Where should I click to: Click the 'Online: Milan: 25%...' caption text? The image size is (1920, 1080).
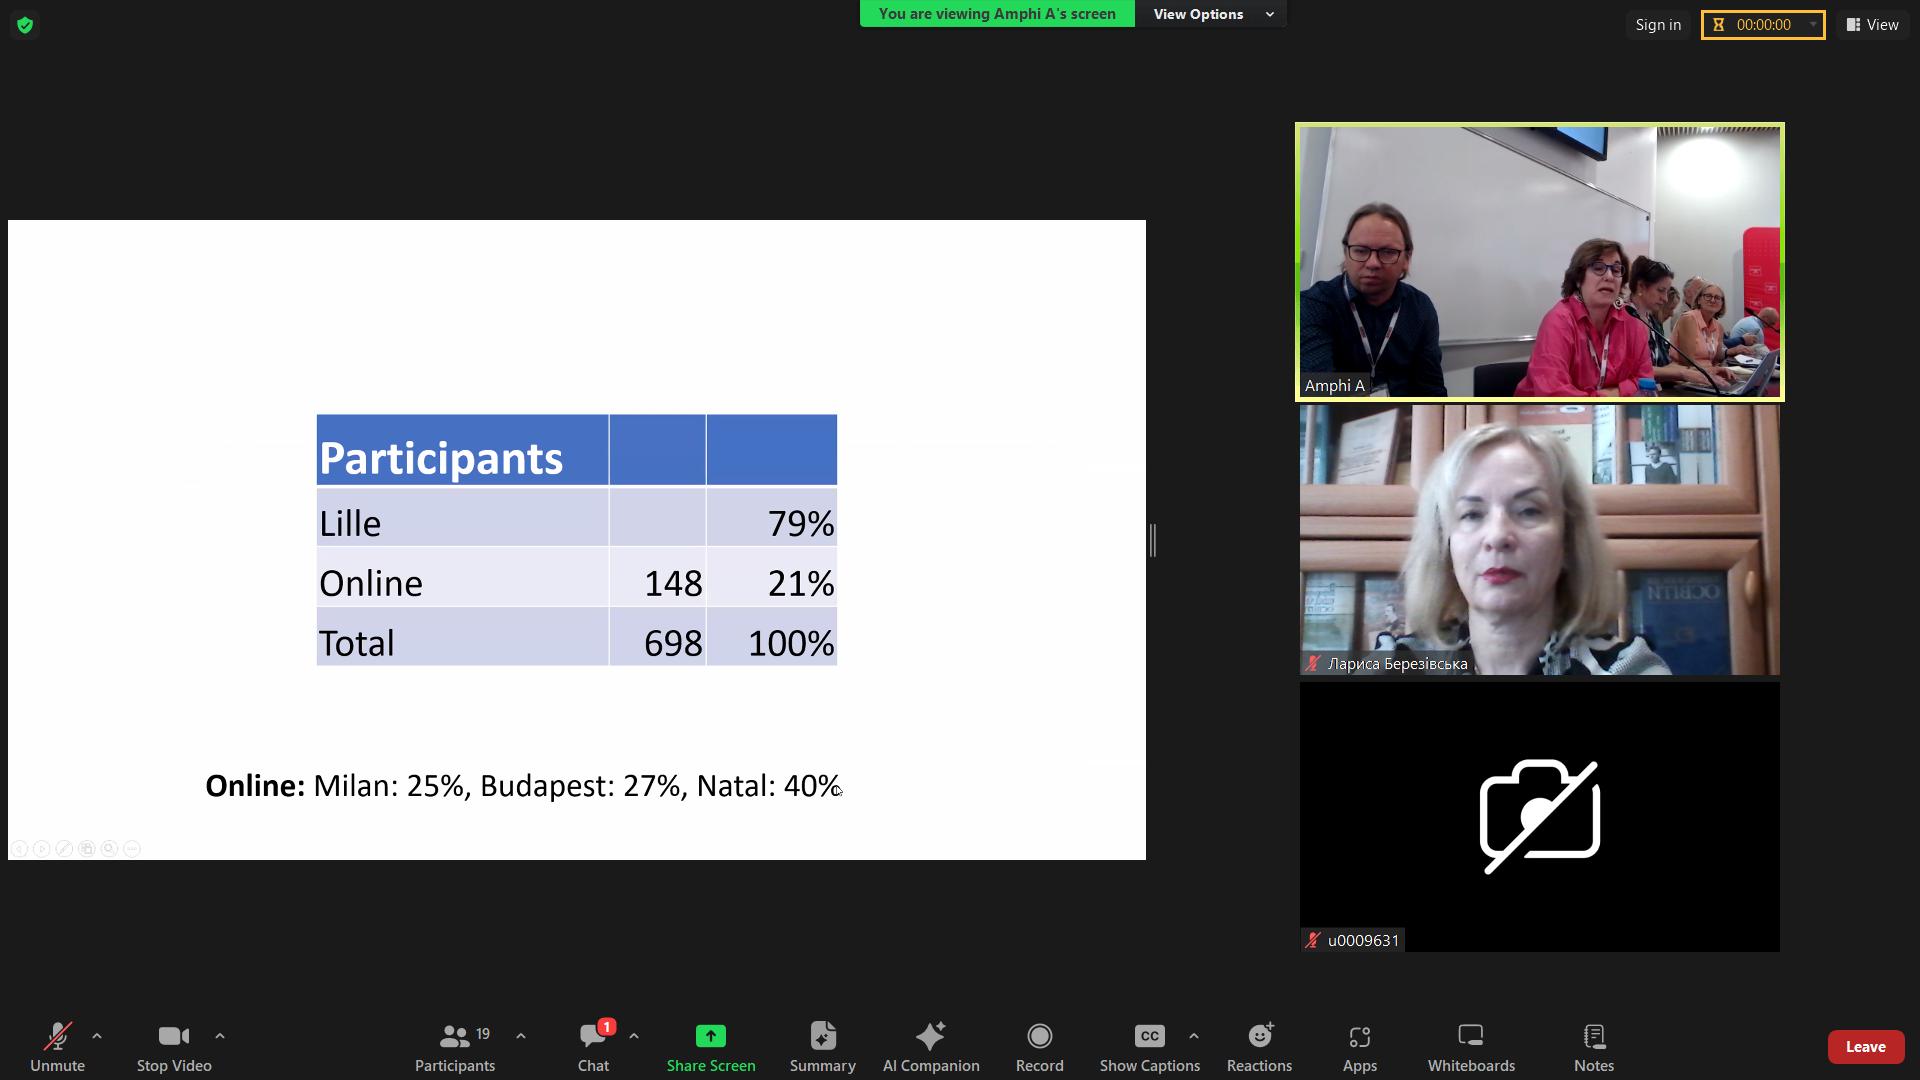523,786
